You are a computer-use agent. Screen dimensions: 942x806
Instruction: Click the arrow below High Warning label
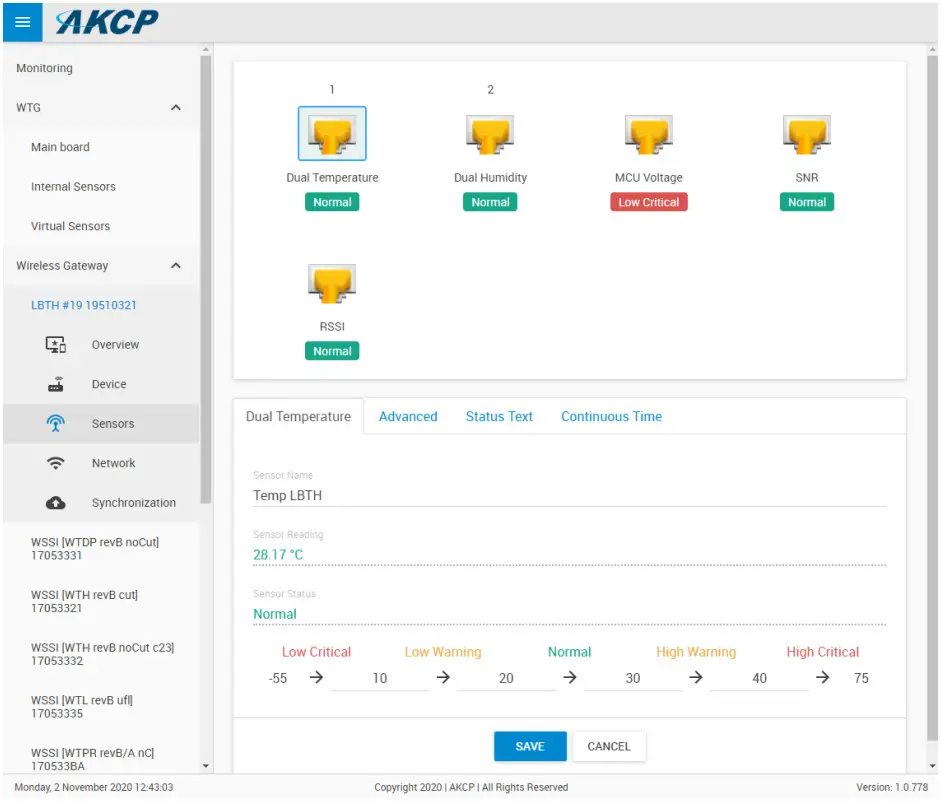(696, 677)
